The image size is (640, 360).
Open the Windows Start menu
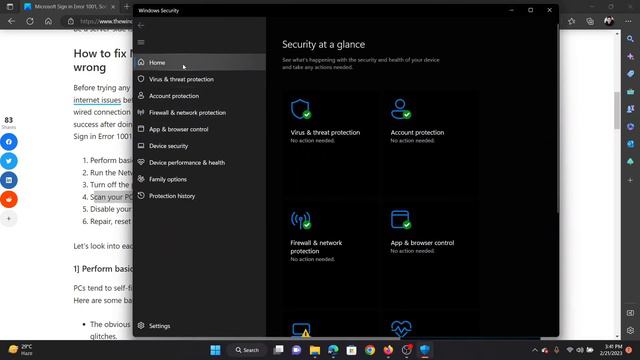click(216, 350)
